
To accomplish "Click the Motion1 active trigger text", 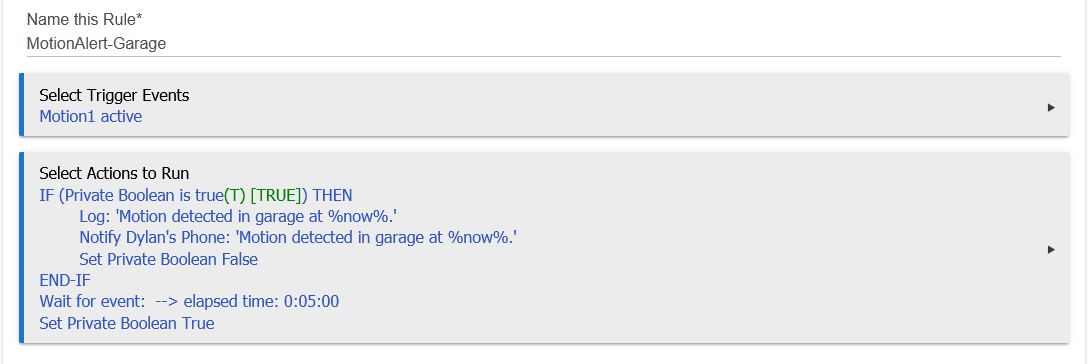I will (91, 116).
